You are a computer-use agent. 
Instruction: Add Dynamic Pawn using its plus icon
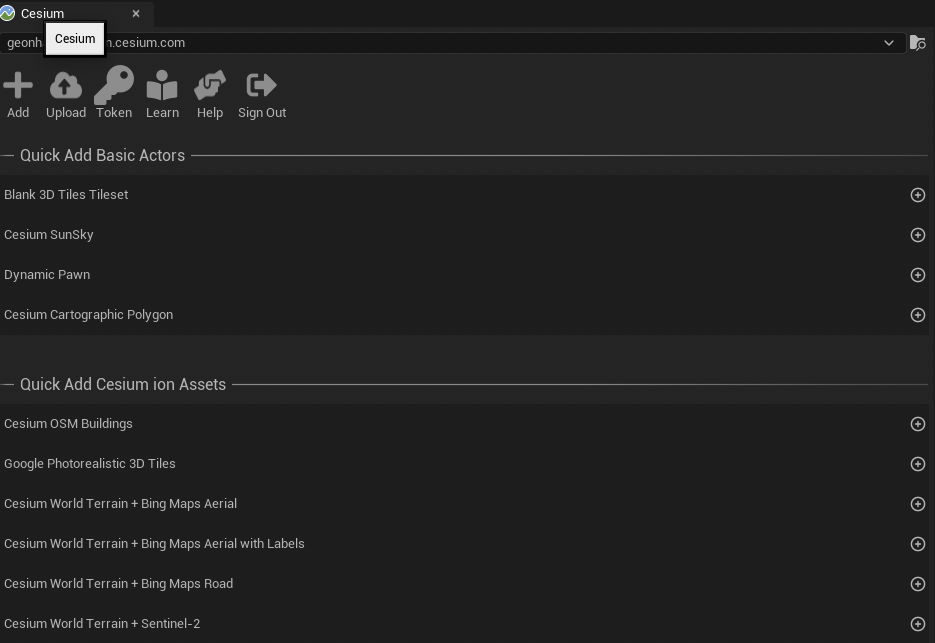point(918,275)
